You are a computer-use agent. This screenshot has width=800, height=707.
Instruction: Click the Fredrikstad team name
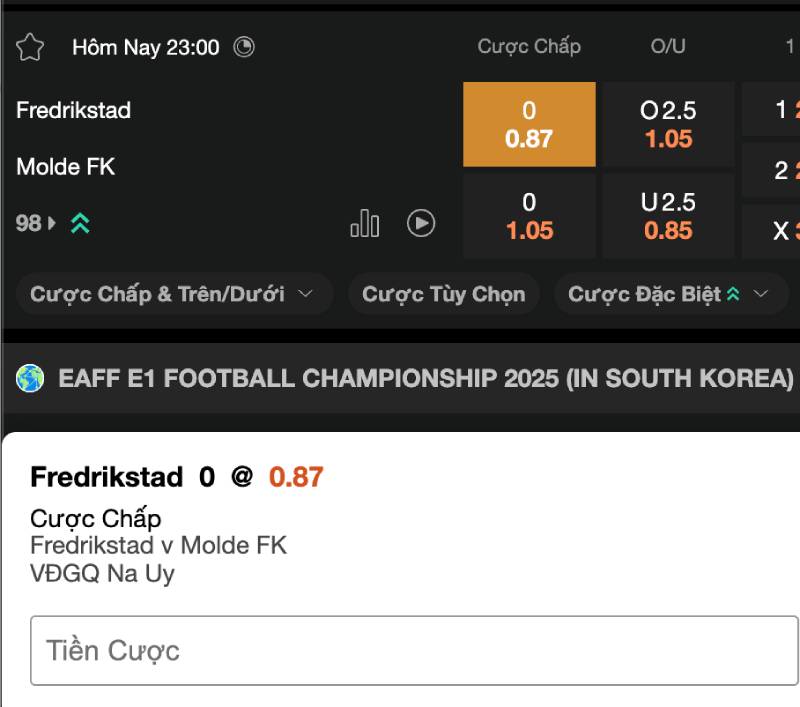tap(74, 110)
